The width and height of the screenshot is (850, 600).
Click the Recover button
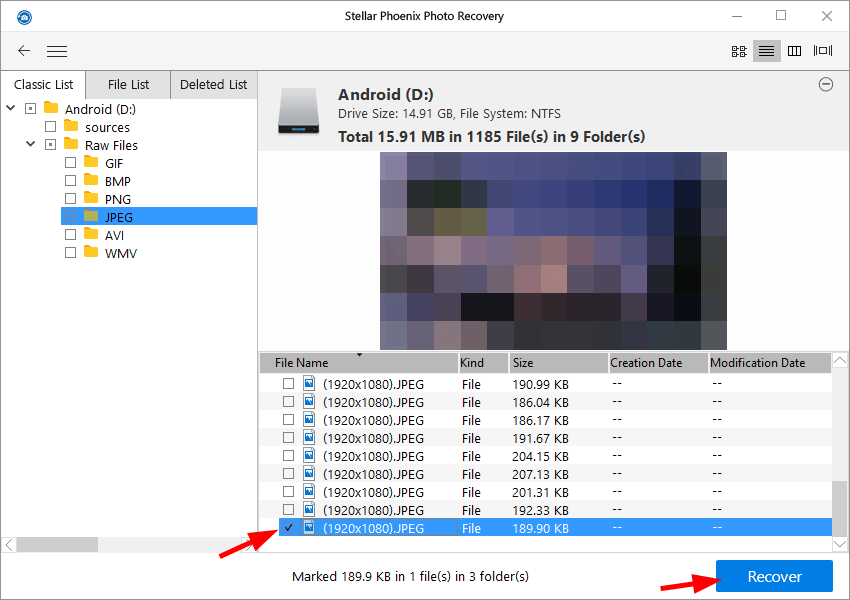point(774,576)
